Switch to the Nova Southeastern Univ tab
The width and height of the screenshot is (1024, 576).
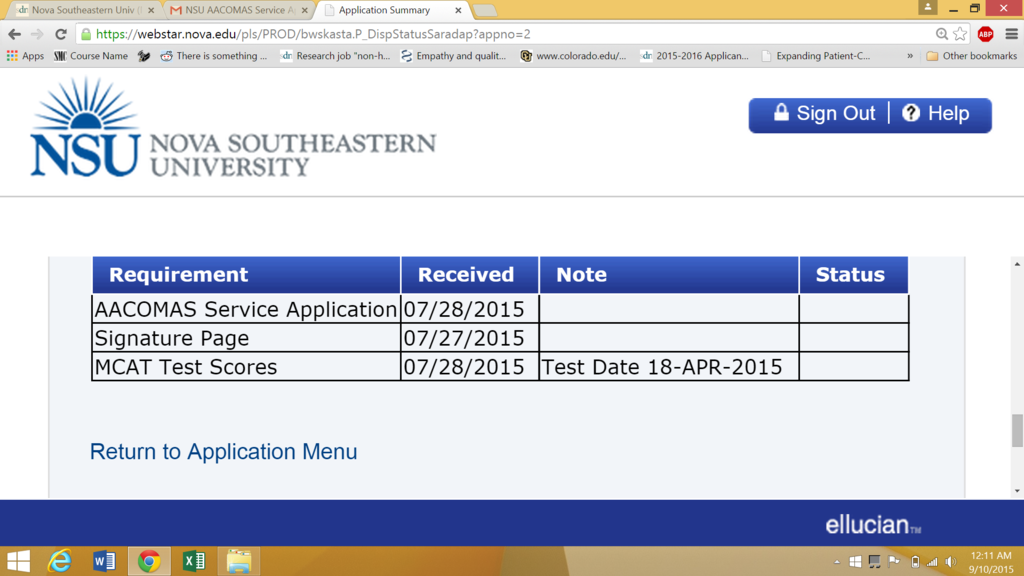point(82,10)
